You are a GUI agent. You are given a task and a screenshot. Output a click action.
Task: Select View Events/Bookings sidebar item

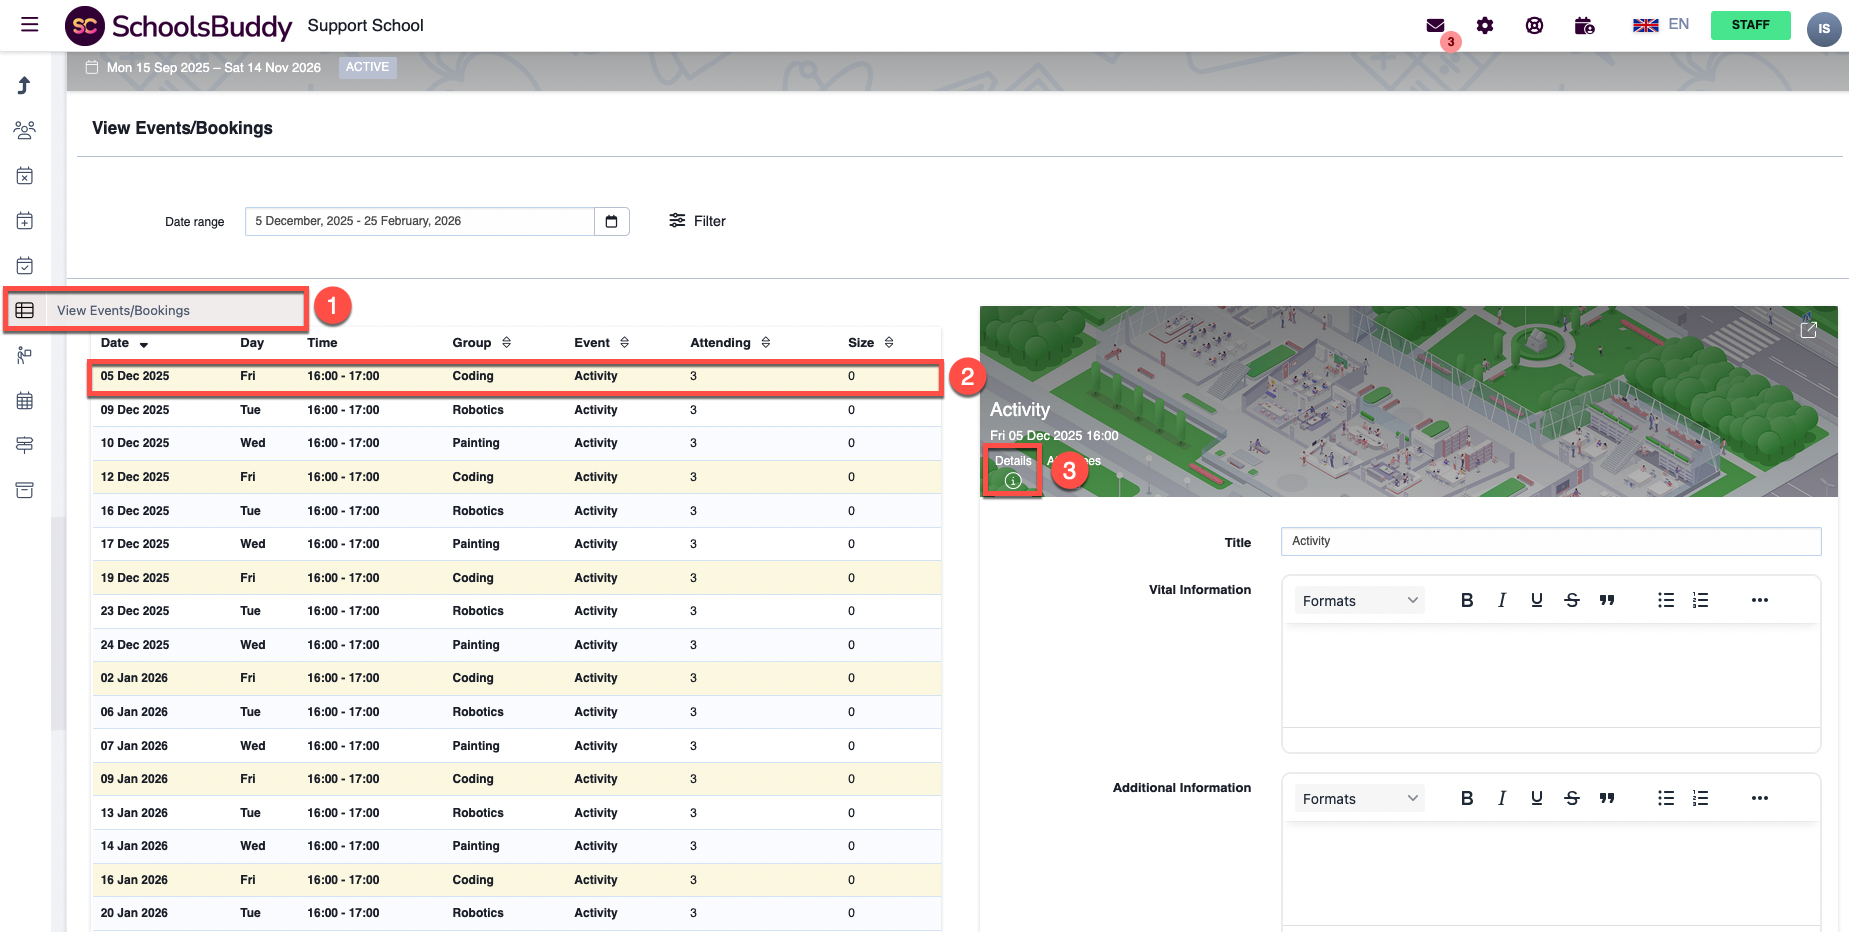[123, 311]
